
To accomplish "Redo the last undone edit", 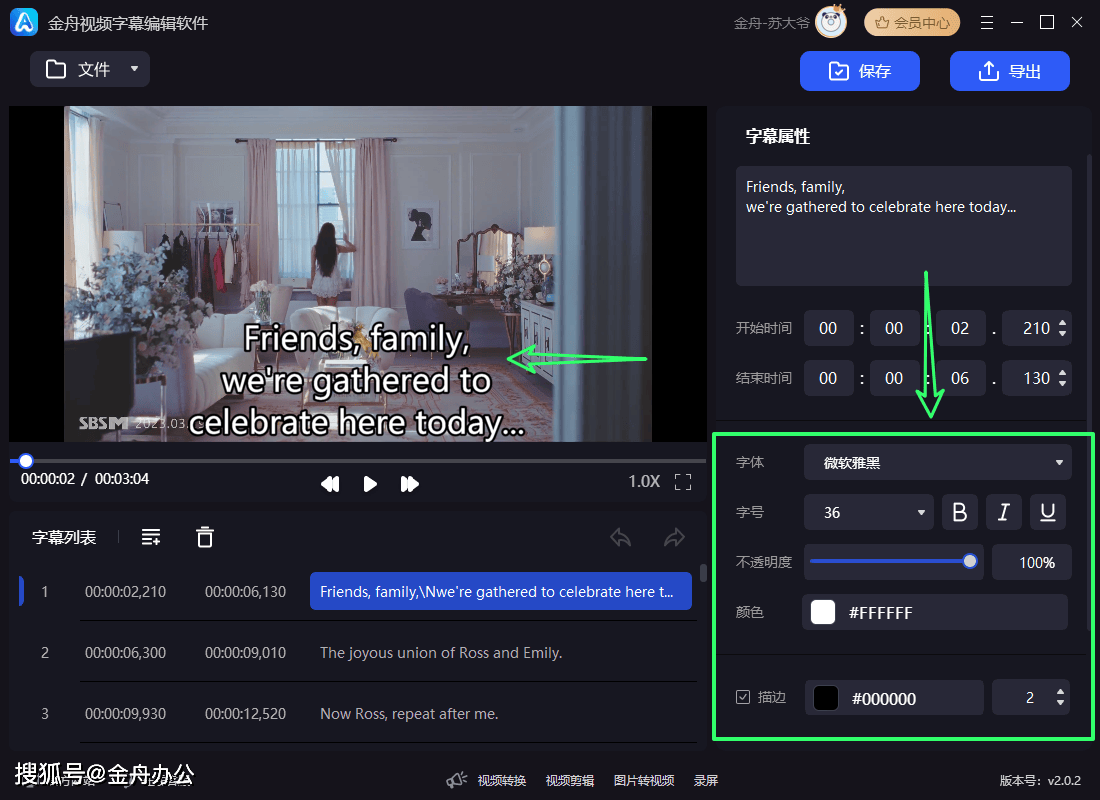I will pyautogui.click(x=674, y=538).
